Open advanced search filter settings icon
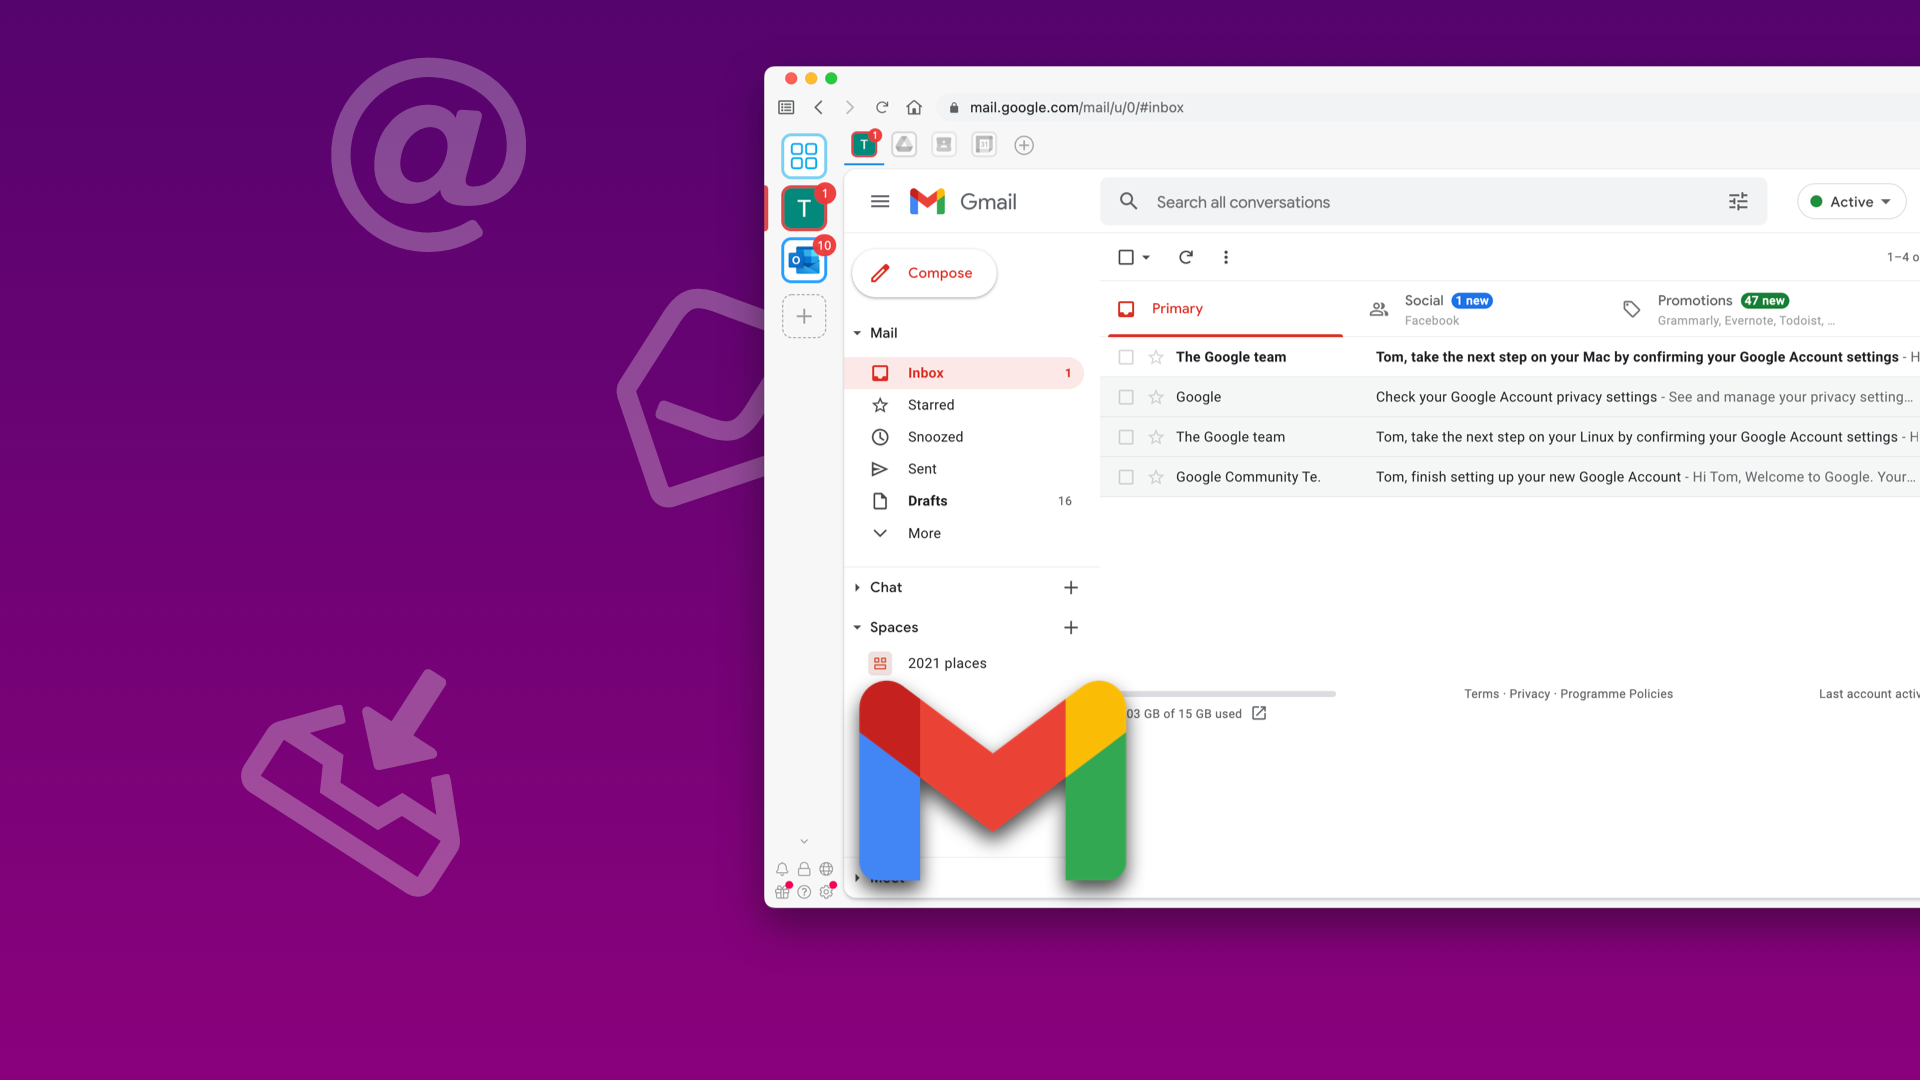 tap(1738, 202)
